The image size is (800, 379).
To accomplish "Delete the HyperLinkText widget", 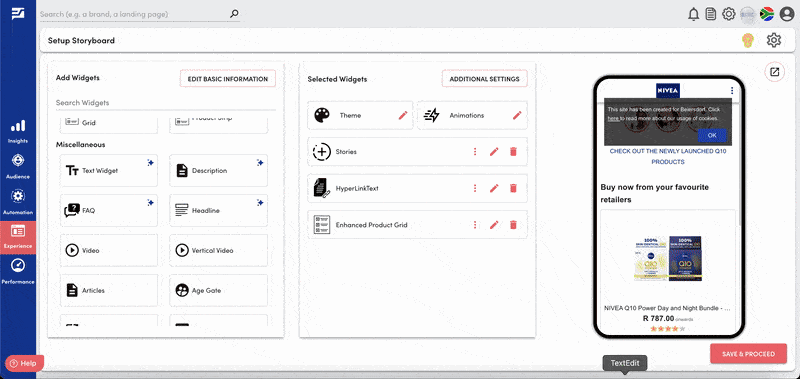I will click(513, 188).
